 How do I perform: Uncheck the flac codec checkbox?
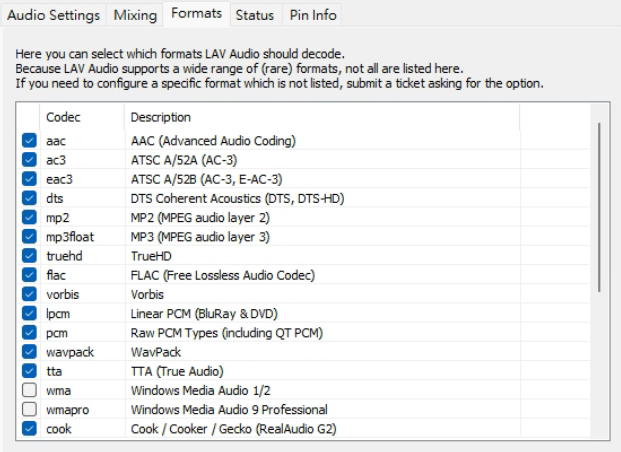[x=29, y=276]
